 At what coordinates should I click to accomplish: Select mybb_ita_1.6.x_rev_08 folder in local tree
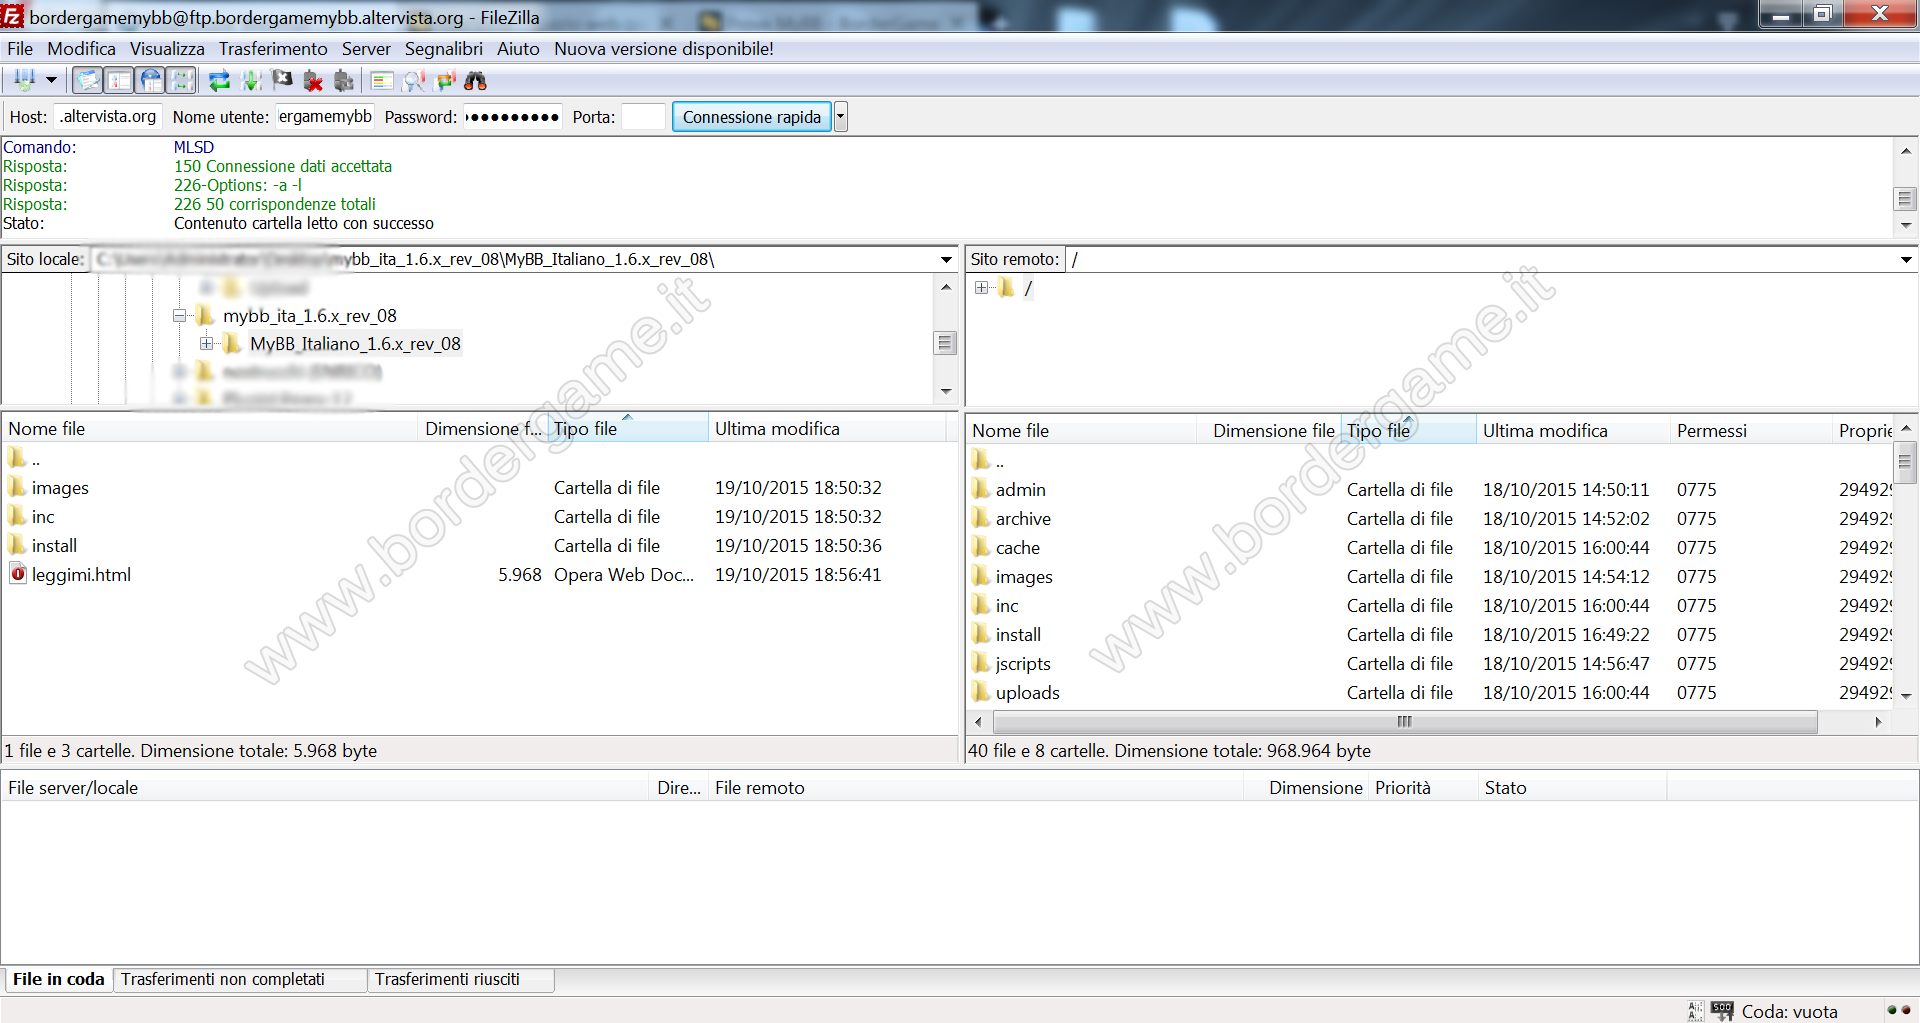coord(310,316)
